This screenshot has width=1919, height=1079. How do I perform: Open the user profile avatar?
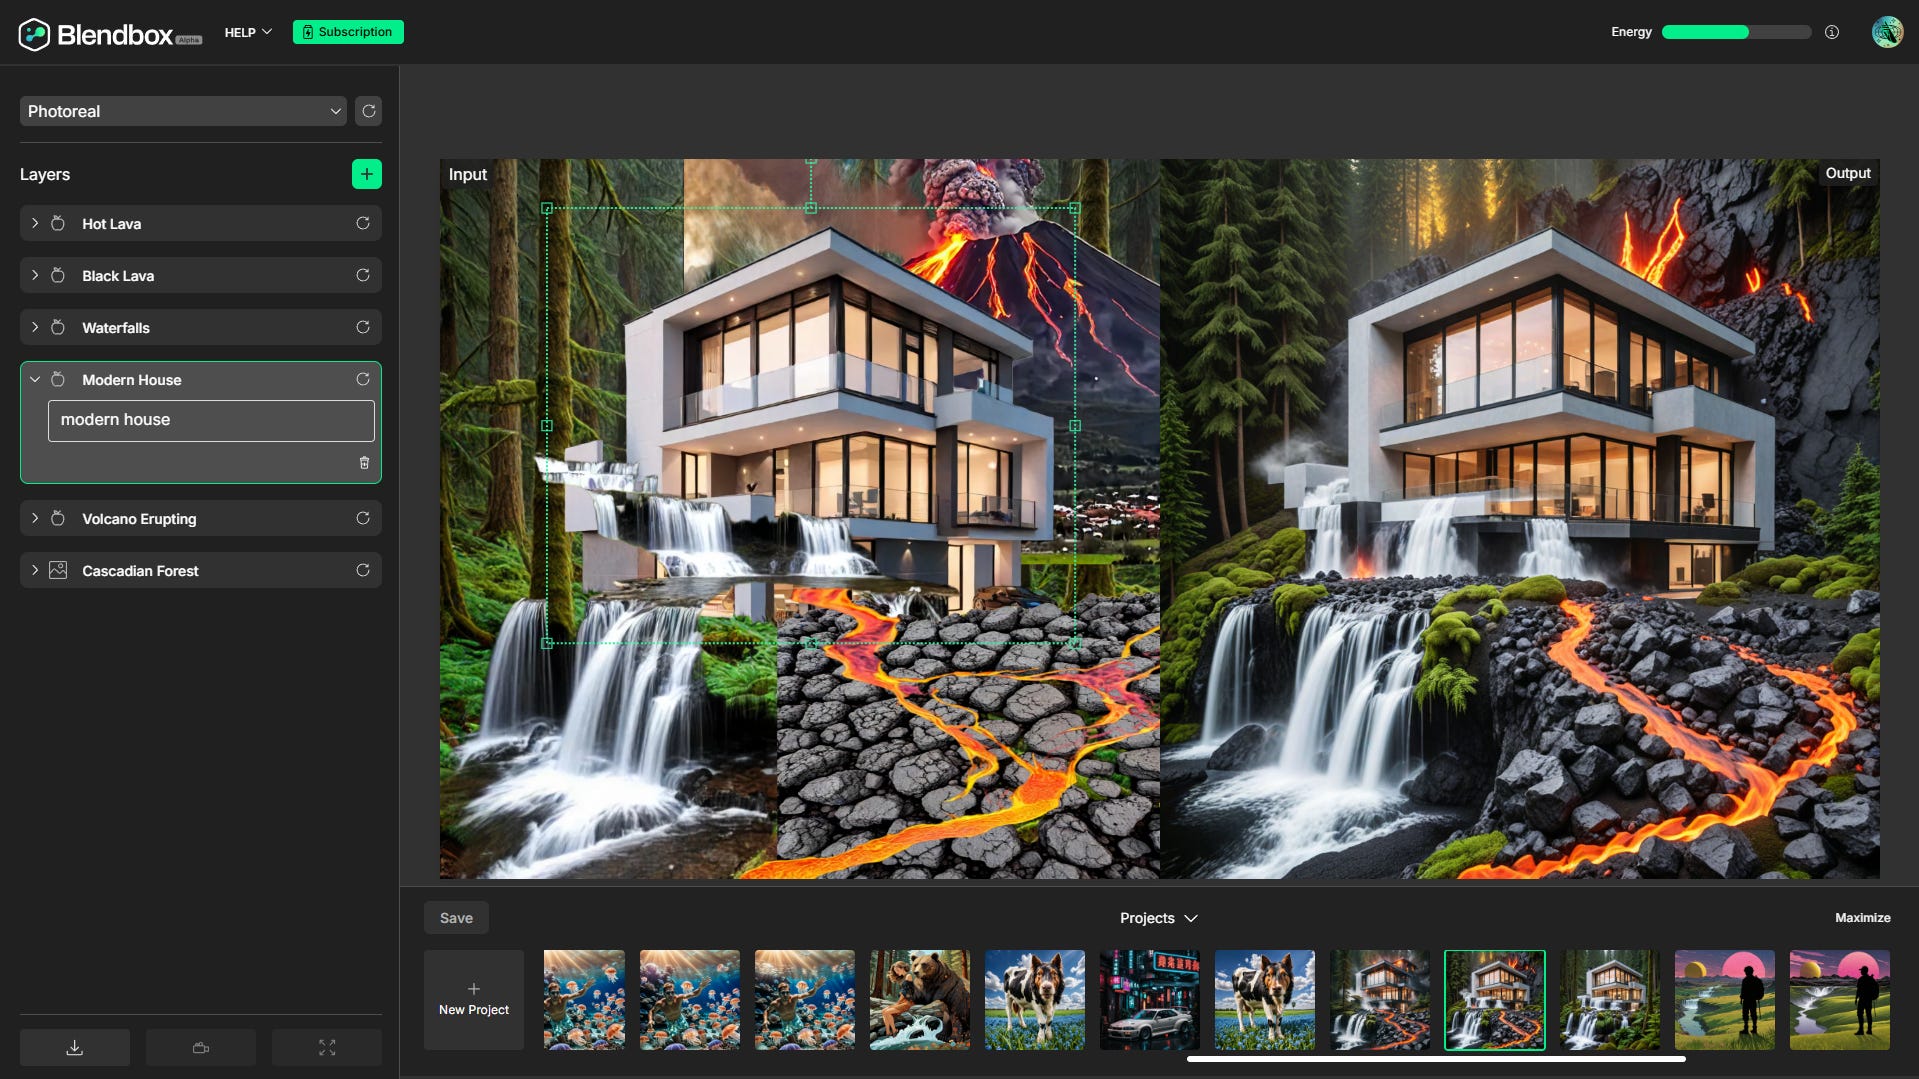1887,32
